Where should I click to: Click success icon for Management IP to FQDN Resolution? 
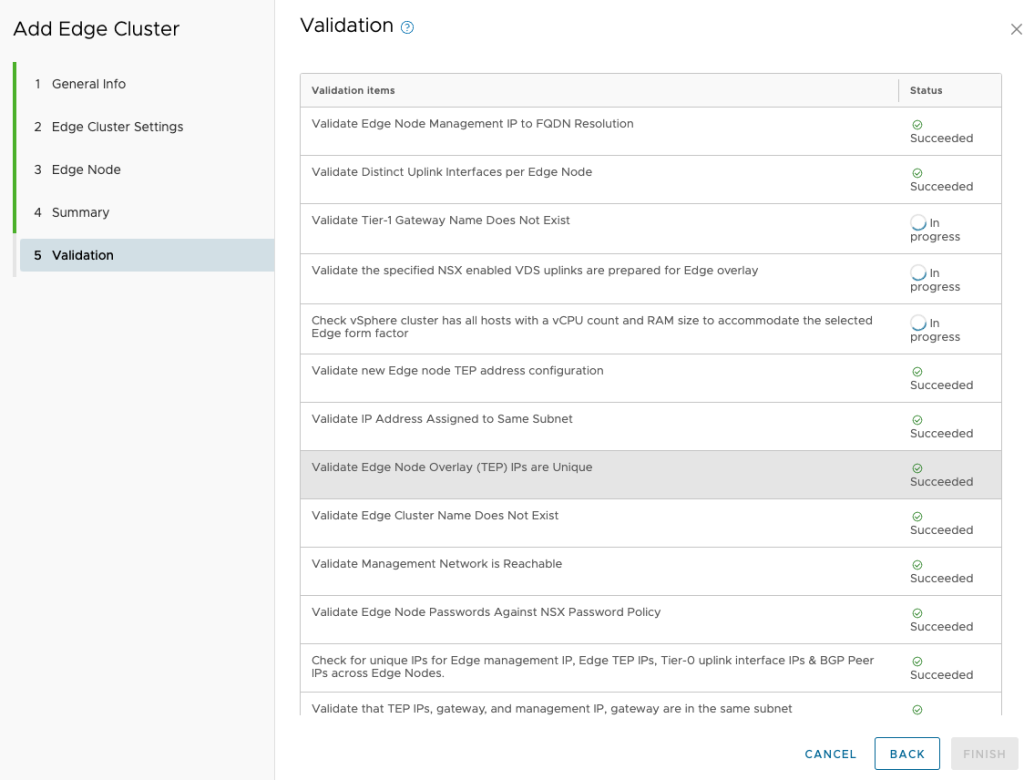pos(917,125)
